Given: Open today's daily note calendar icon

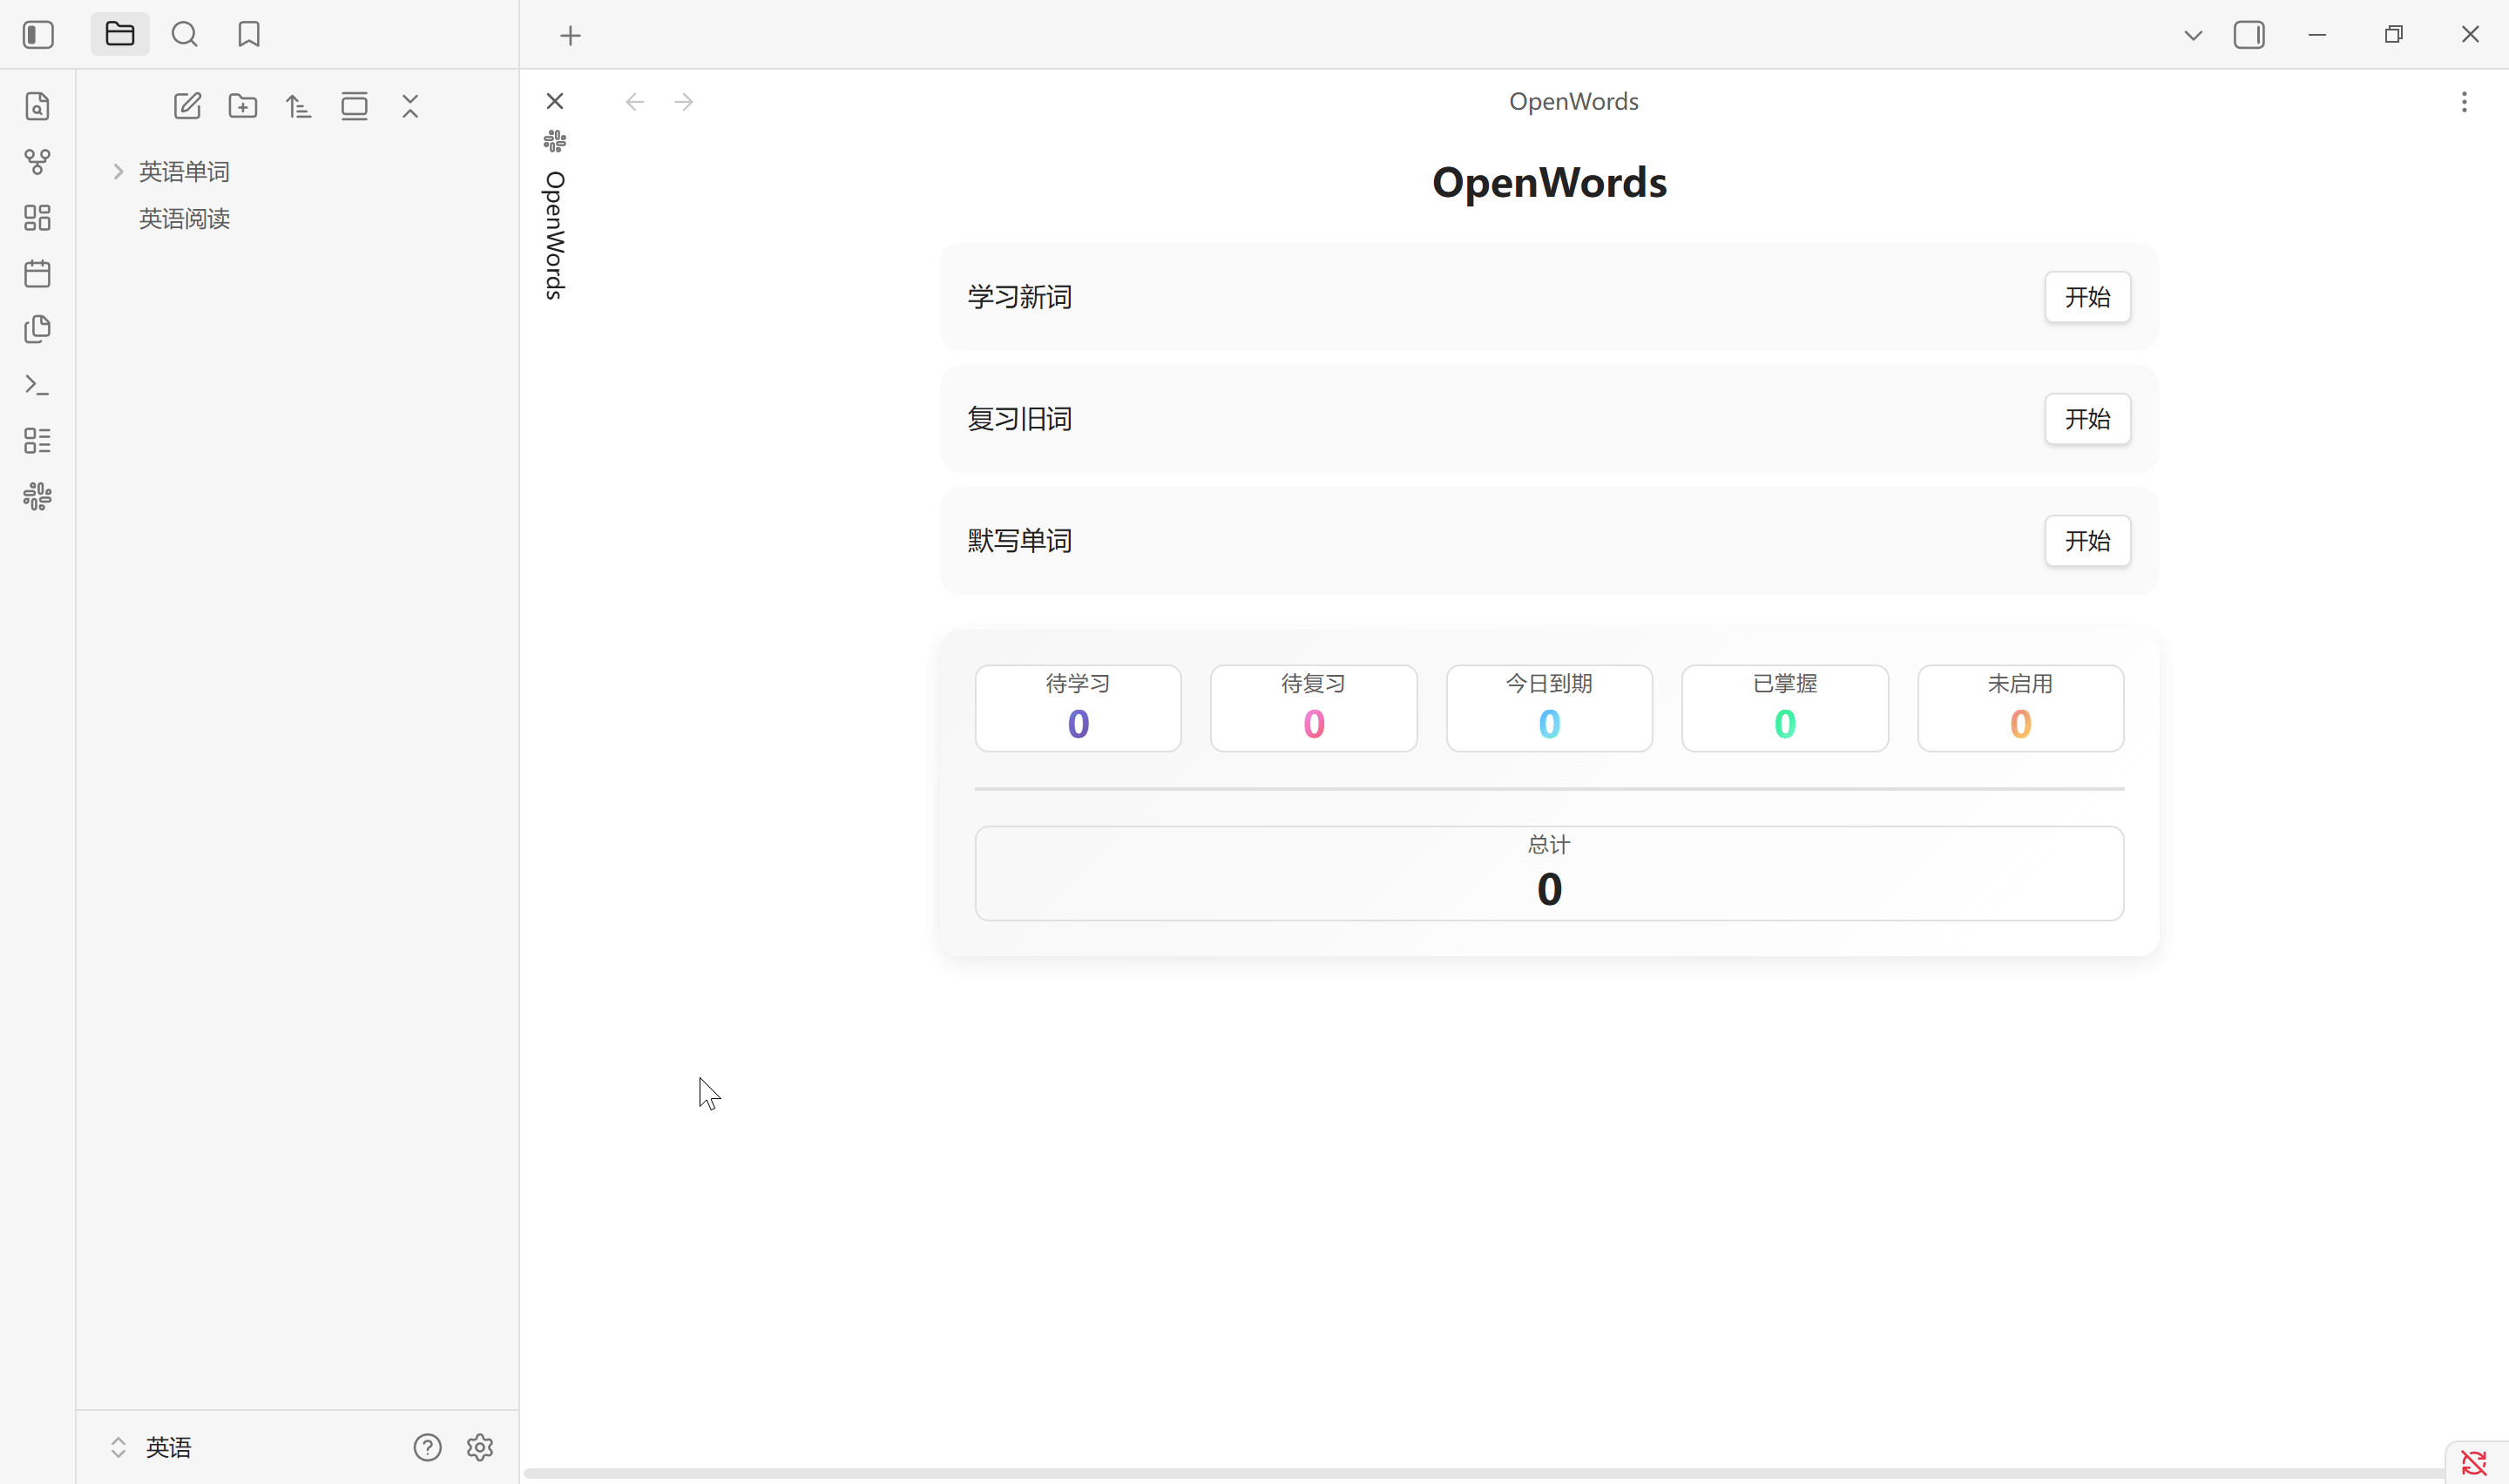Looking at the screenshot, I should click(x=37, y=274).
